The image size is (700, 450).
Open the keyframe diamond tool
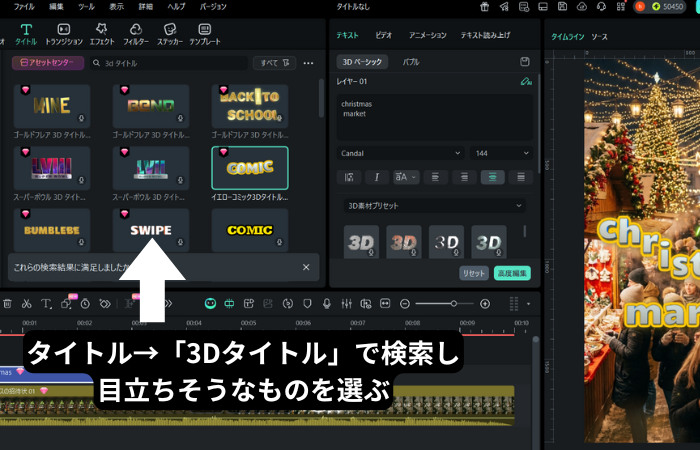(x=104, y=304)
